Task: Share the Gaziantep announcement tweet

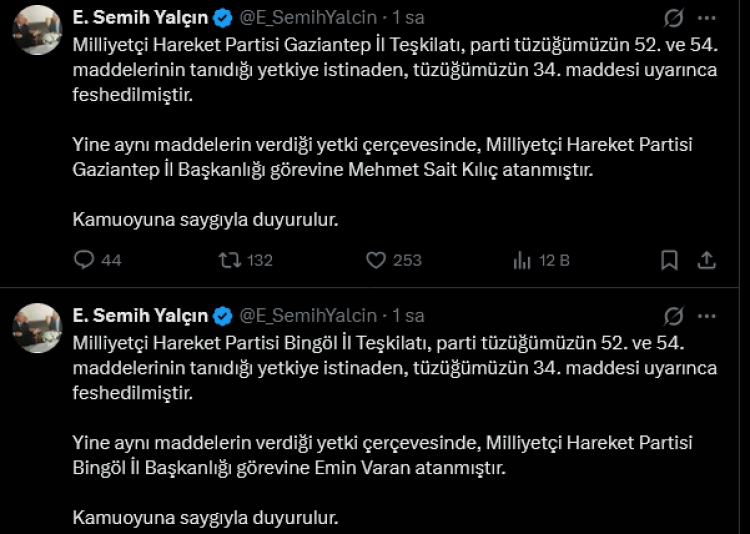Action: (706, 260)
